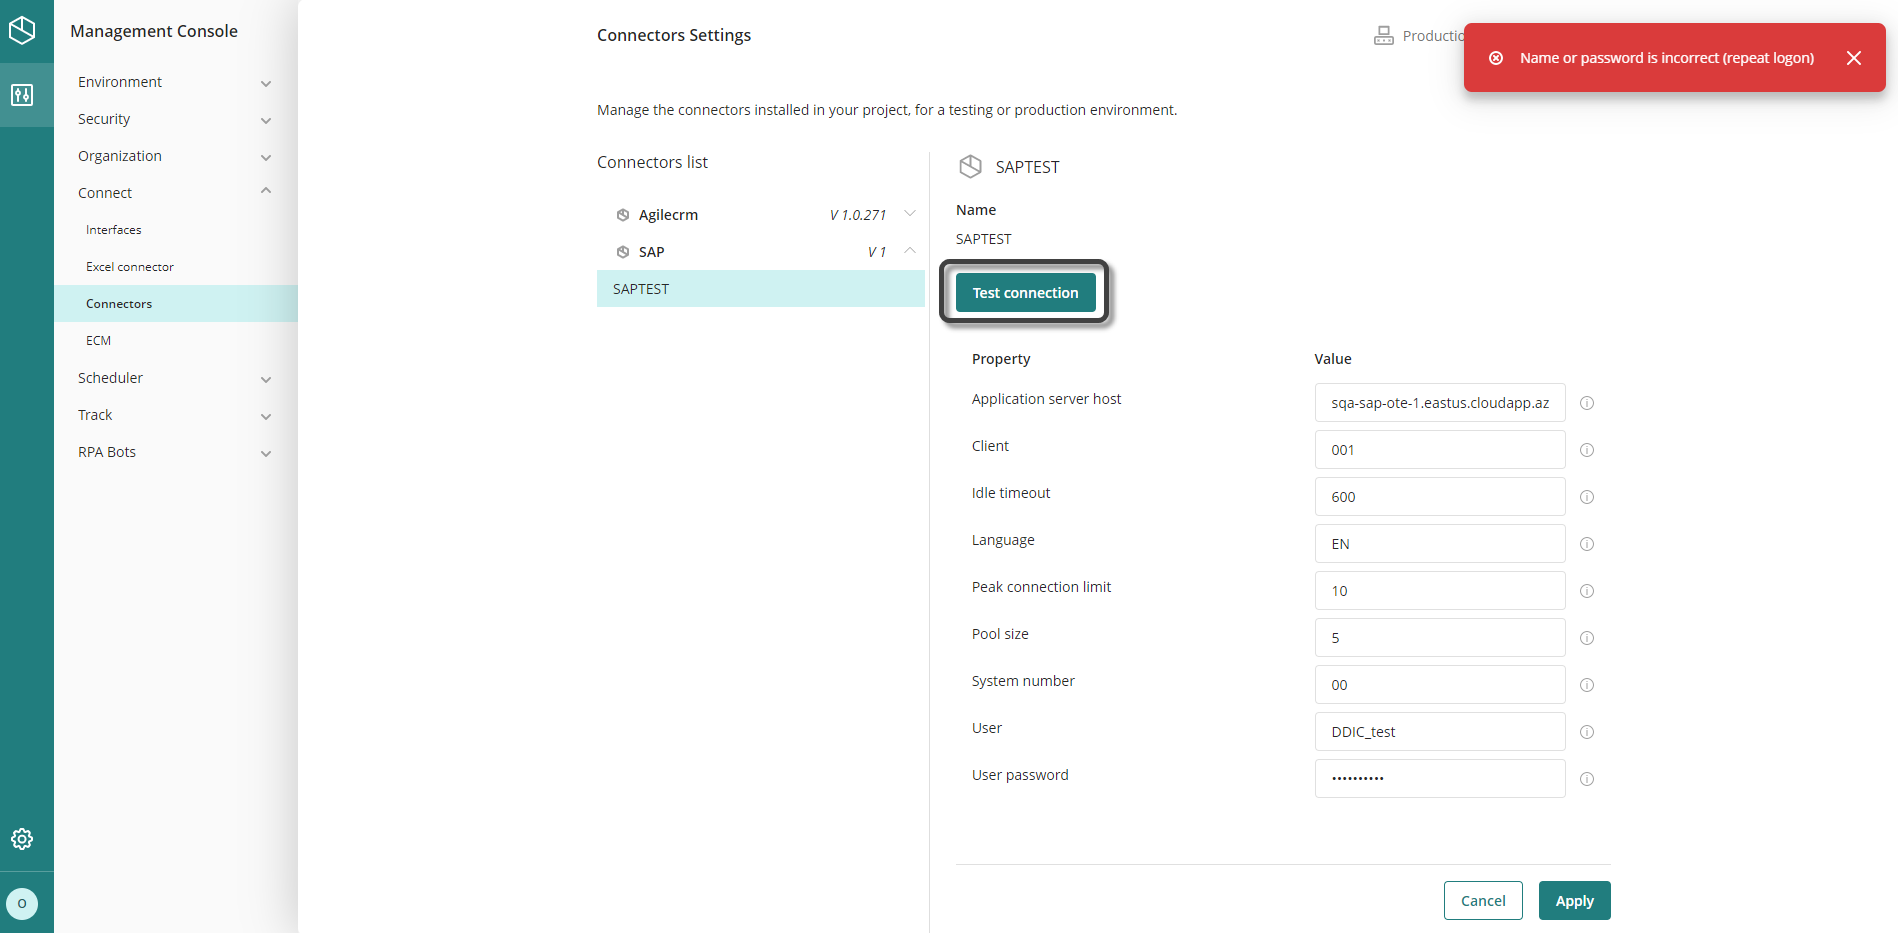The width and height of the screenshot is (1898, 933).
Task: Open the management console sliders icon
Action: [x=22, y=95]
